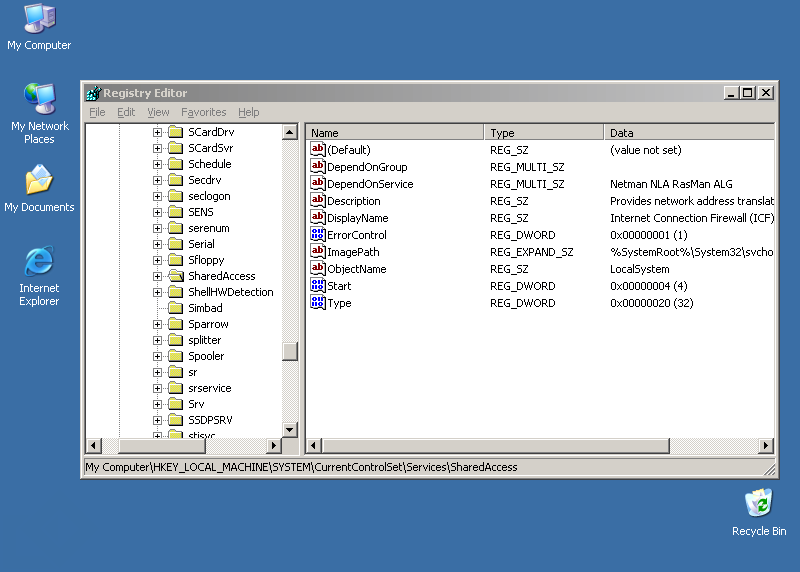The height and width of the screenshot is (572, 800).
Task: Click the 'Internet Connection Firewall (ICF)' data
Action: tap(692, 218)
